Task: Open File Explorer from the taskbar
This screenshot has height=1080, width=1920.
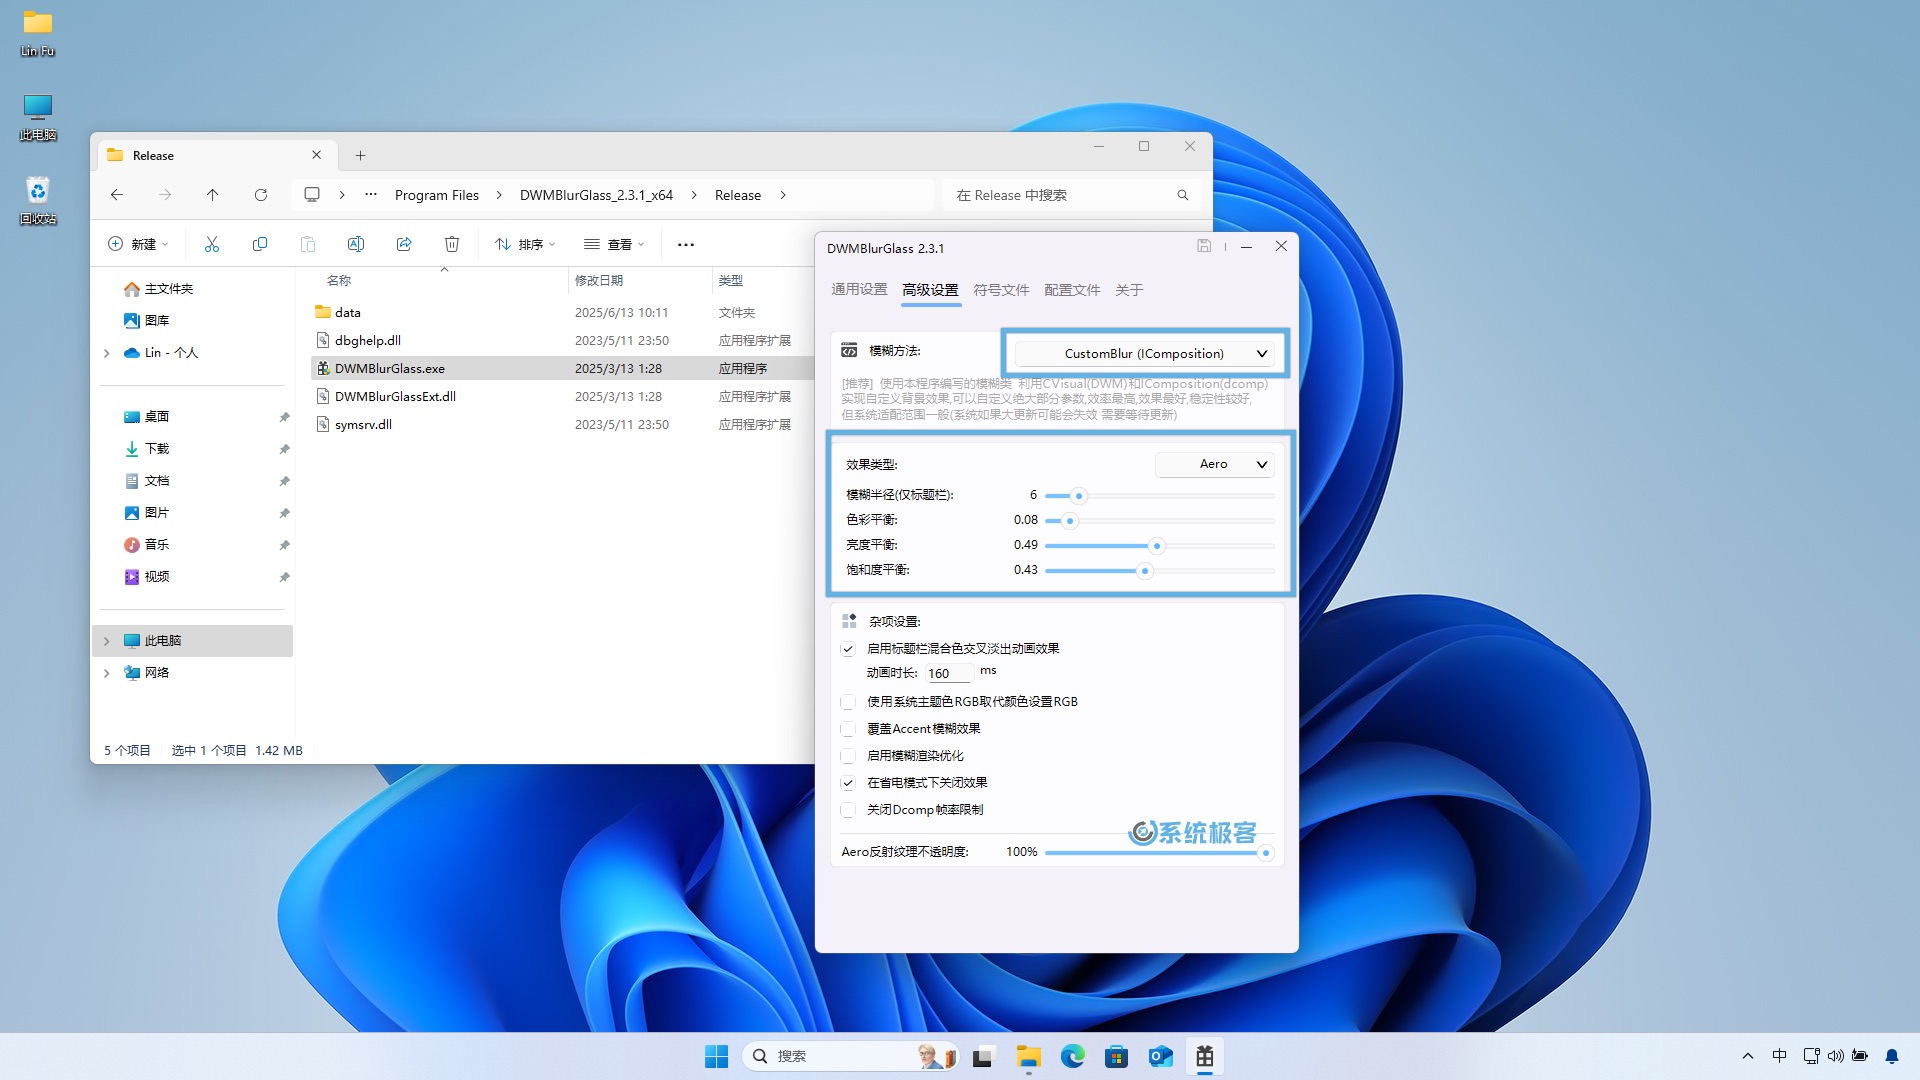Action: [1029, 1056]
